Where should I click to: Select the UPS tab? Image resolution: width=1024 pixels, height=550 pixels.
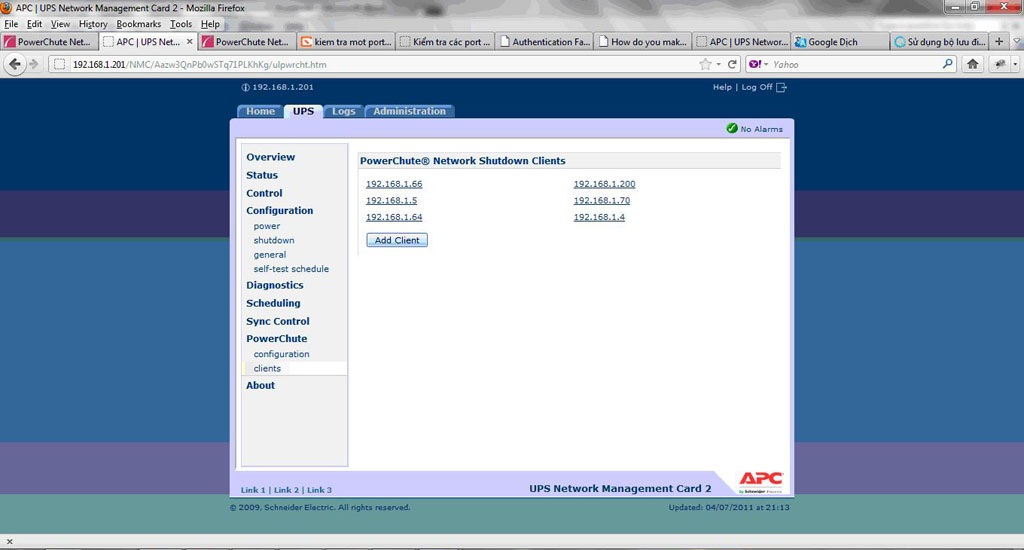point(303,111)
